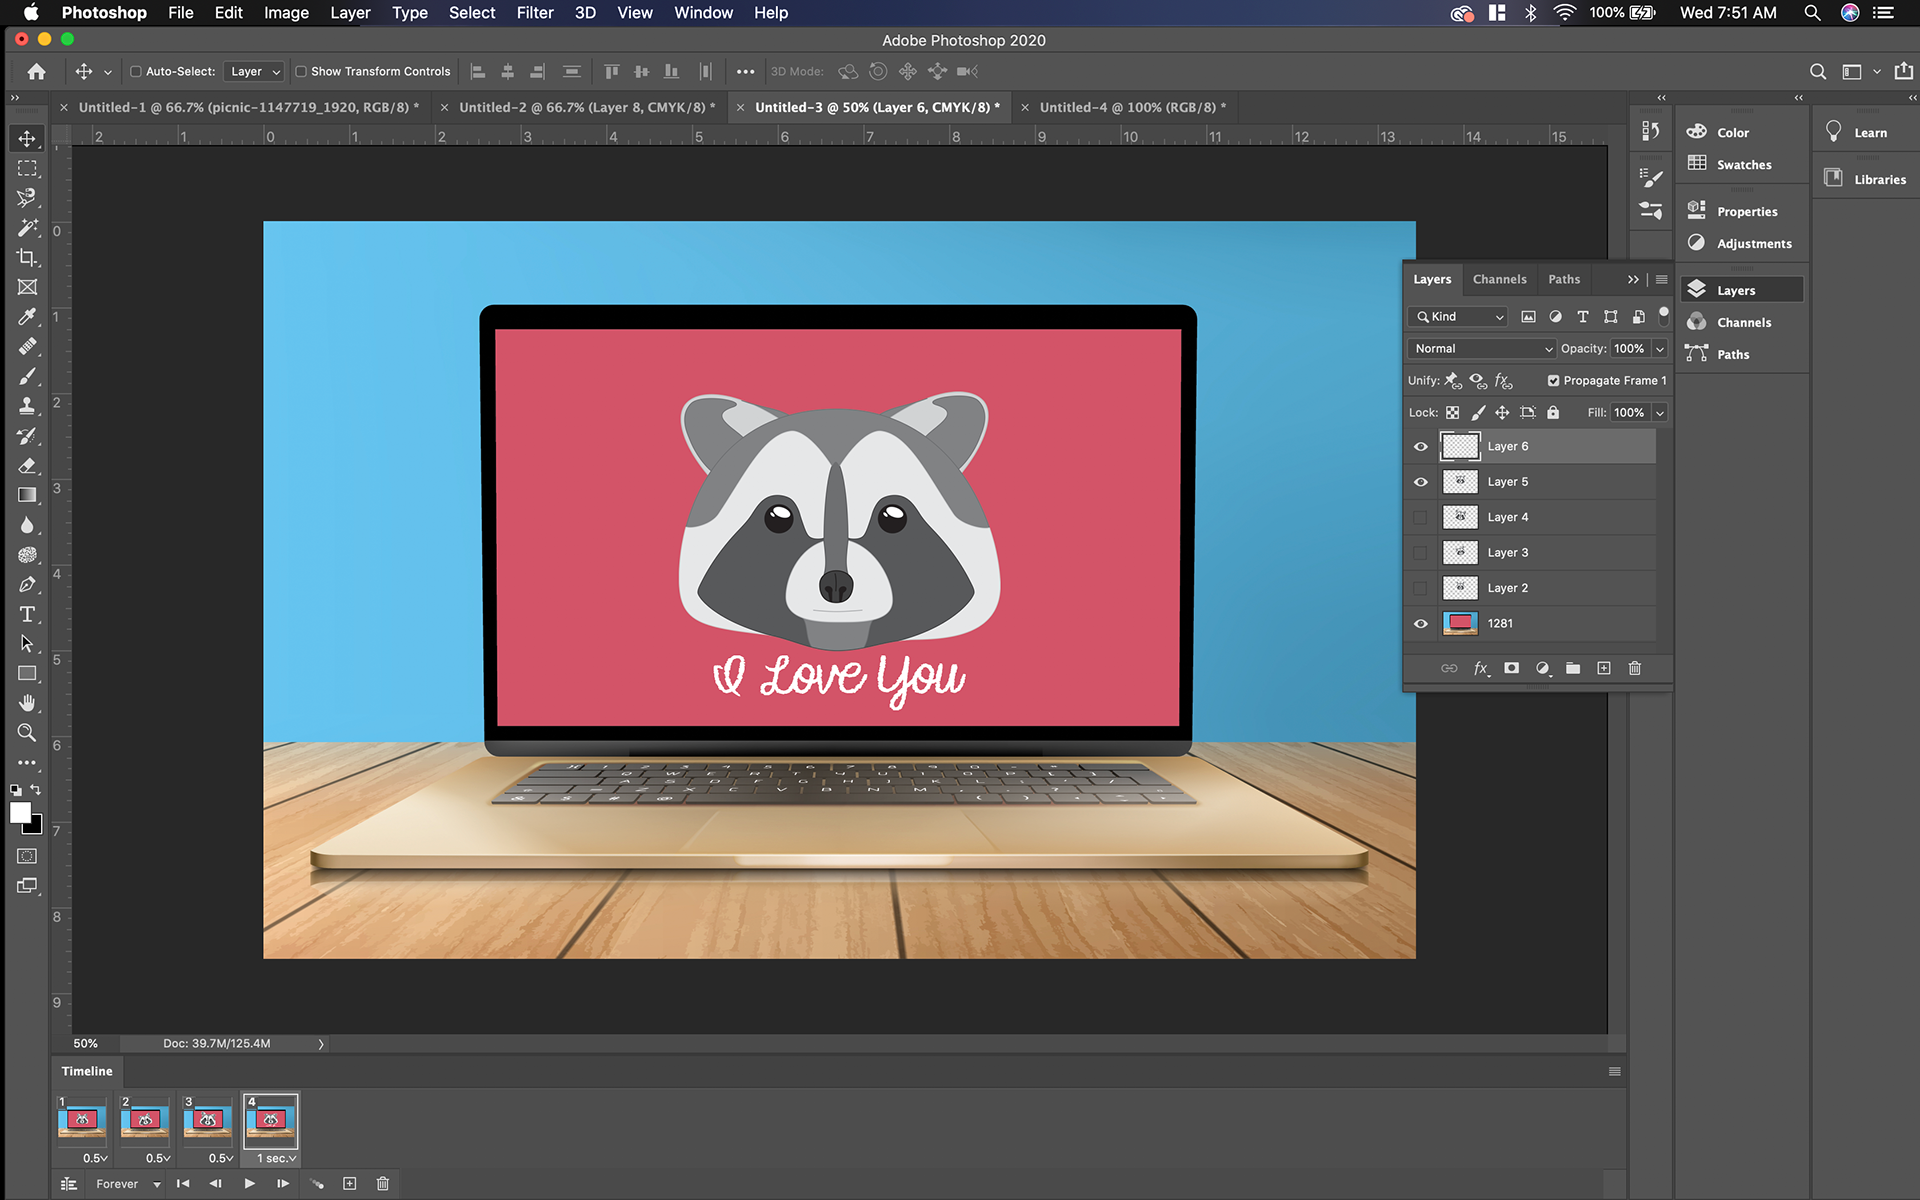The height and width of the screenshot is (1200, 1920).
Task: Open the Filter menu
Action: tap(535, 13)
